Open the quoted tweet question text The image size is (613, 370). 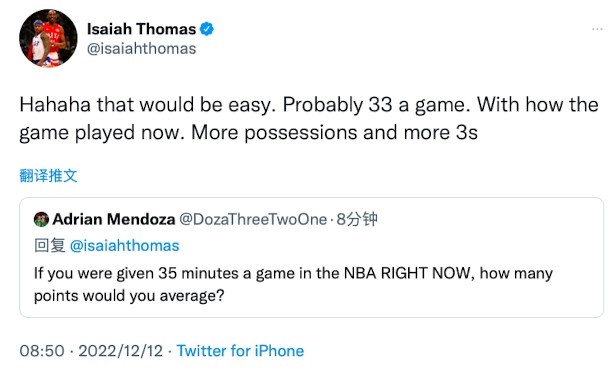point(293,284)
